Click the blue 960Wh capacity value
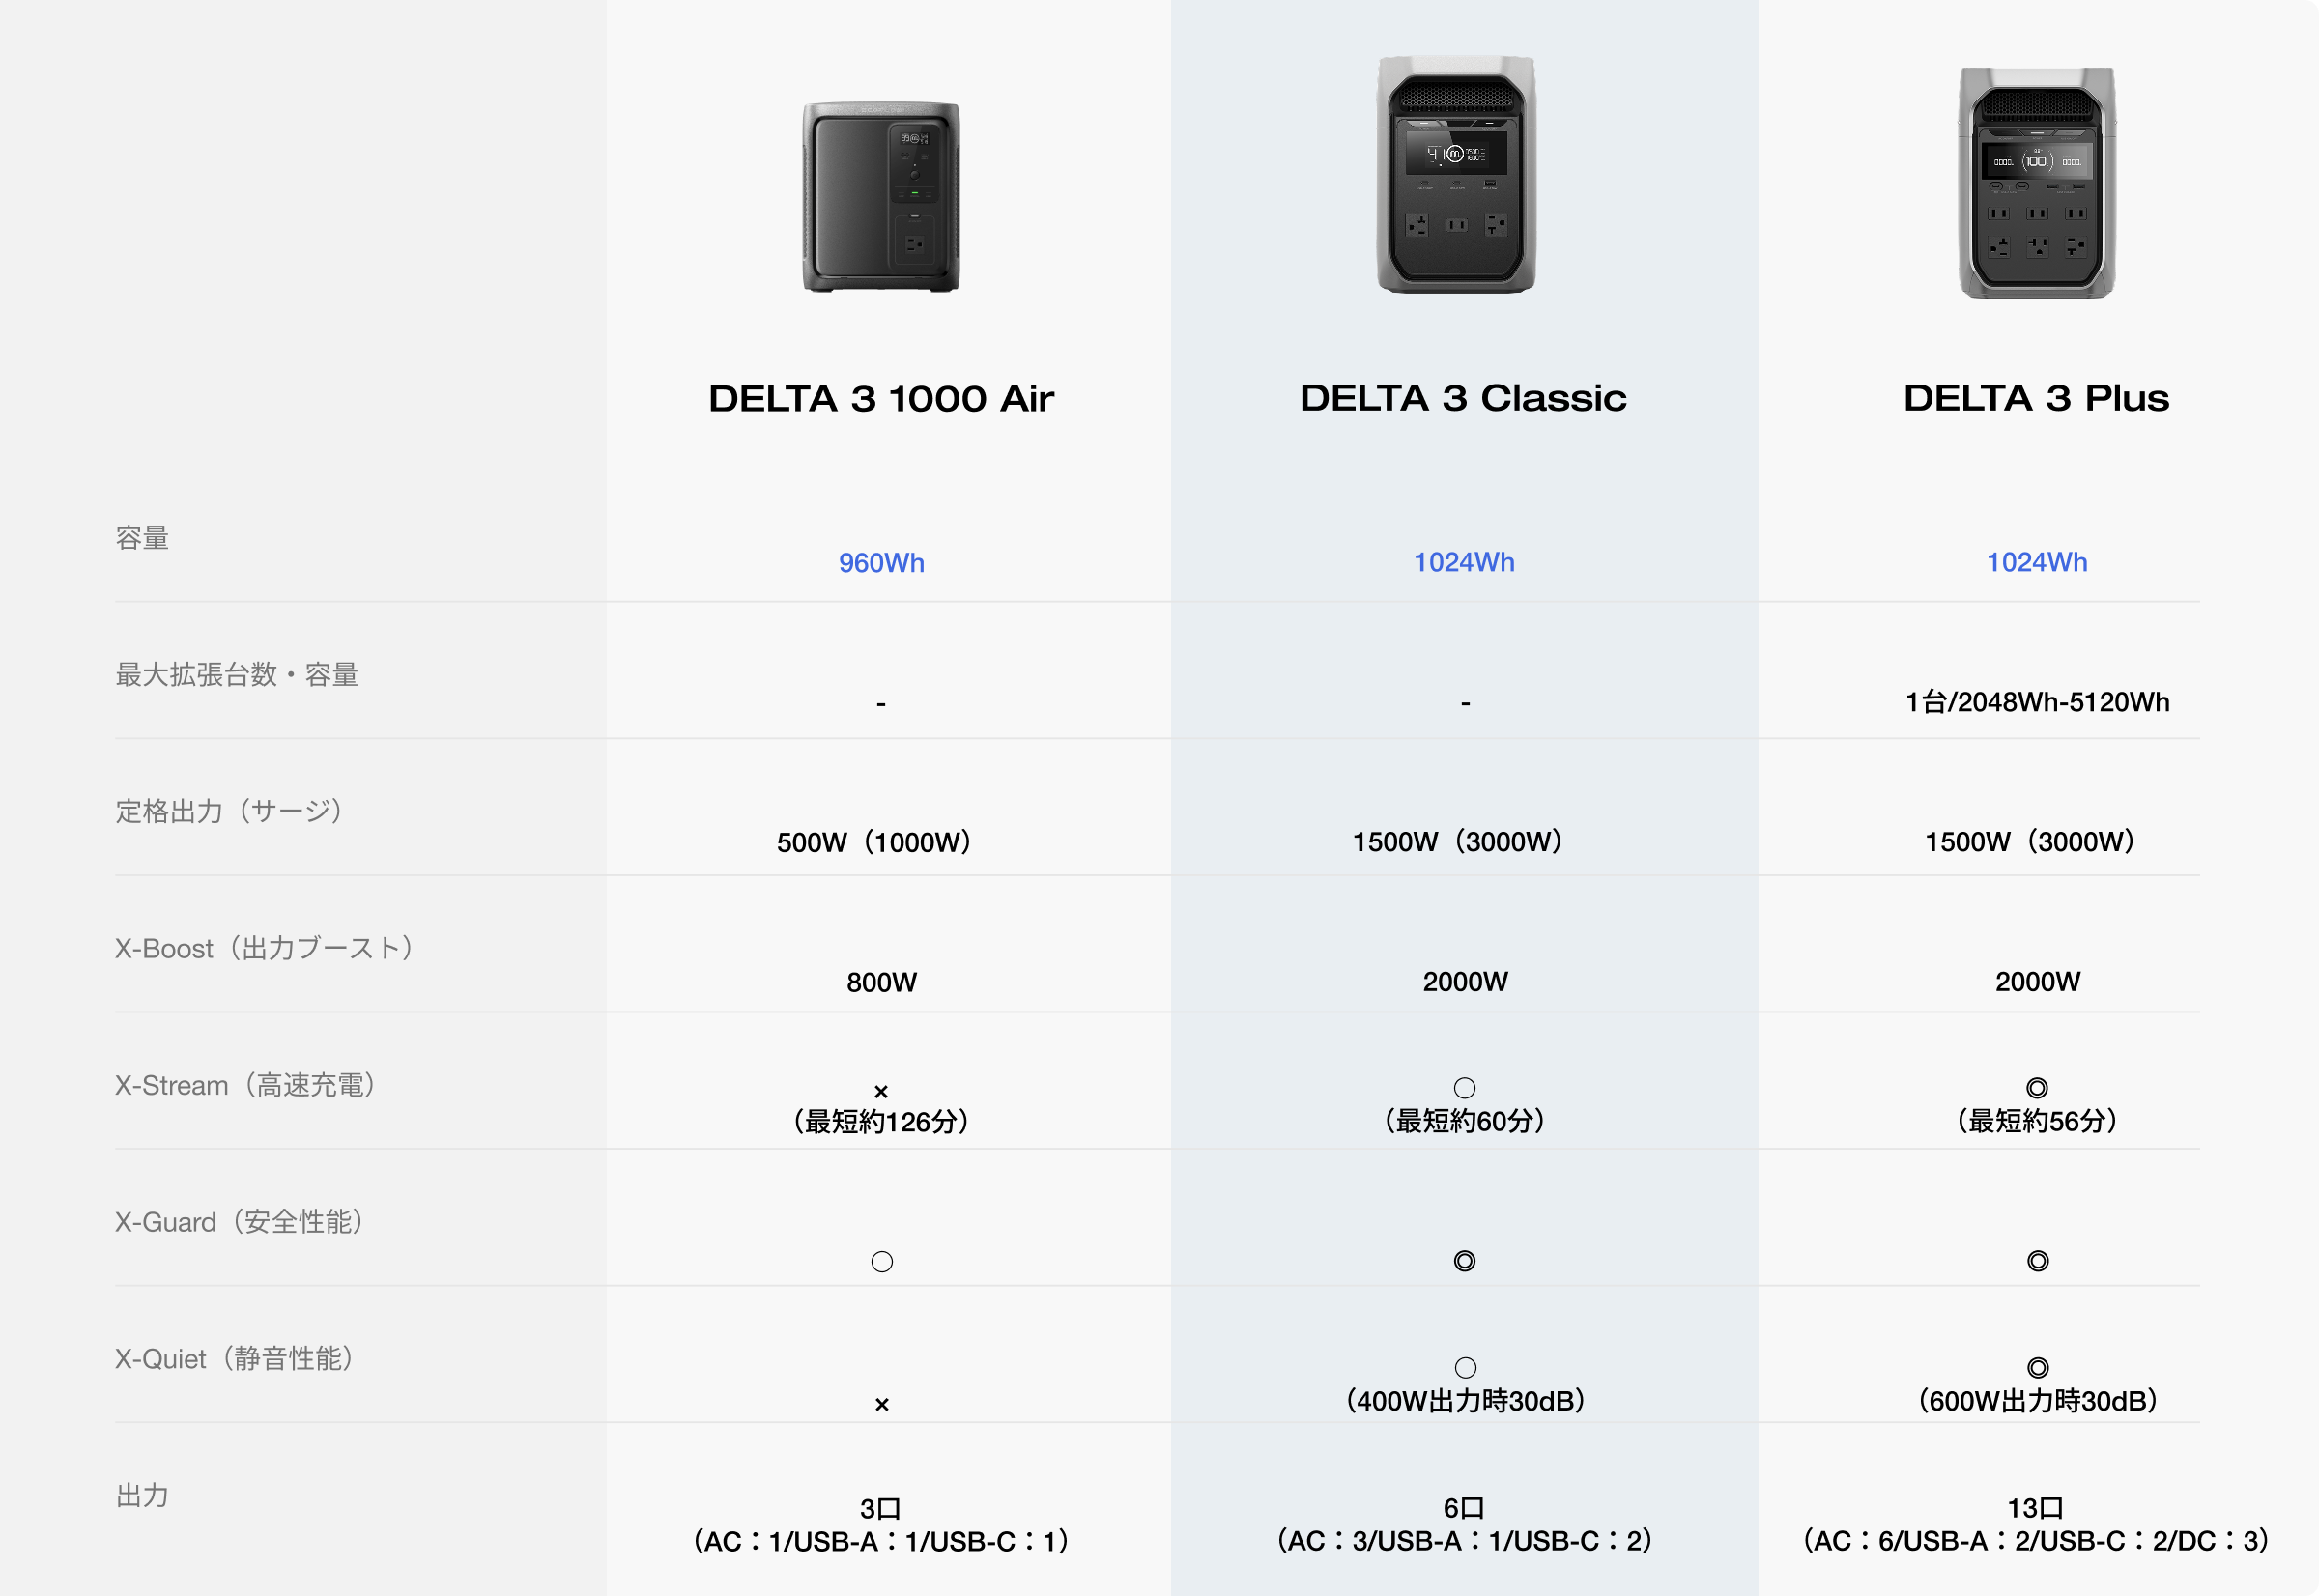Viewport: 2319px width, 1596px height. [881, 563]
